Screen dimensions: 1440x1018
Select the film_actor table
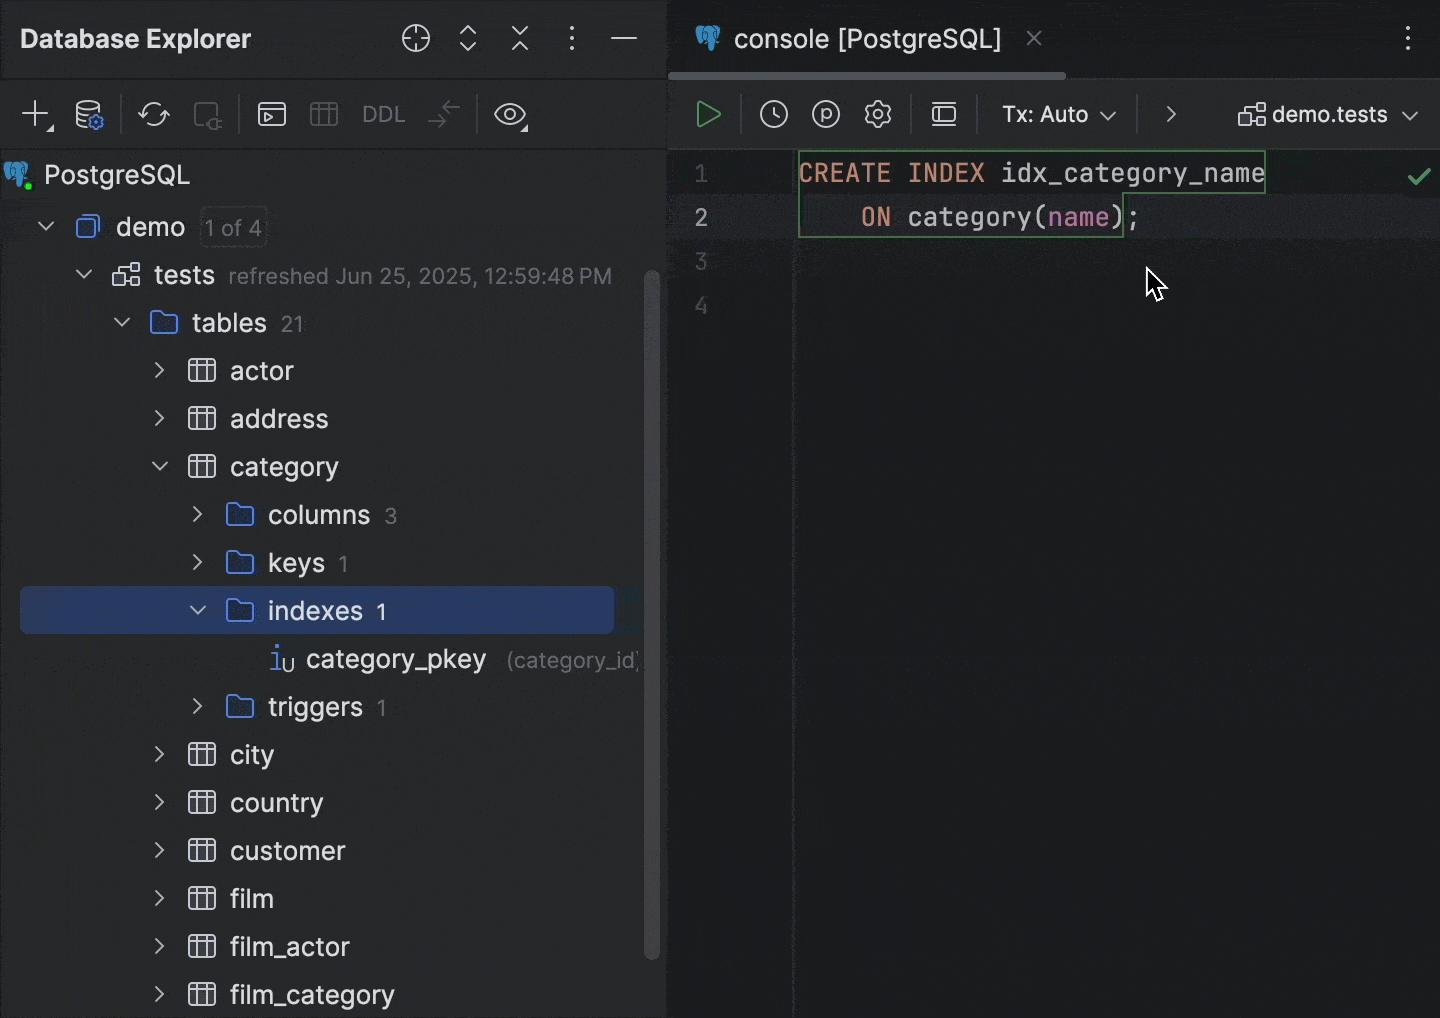point(290,947)
